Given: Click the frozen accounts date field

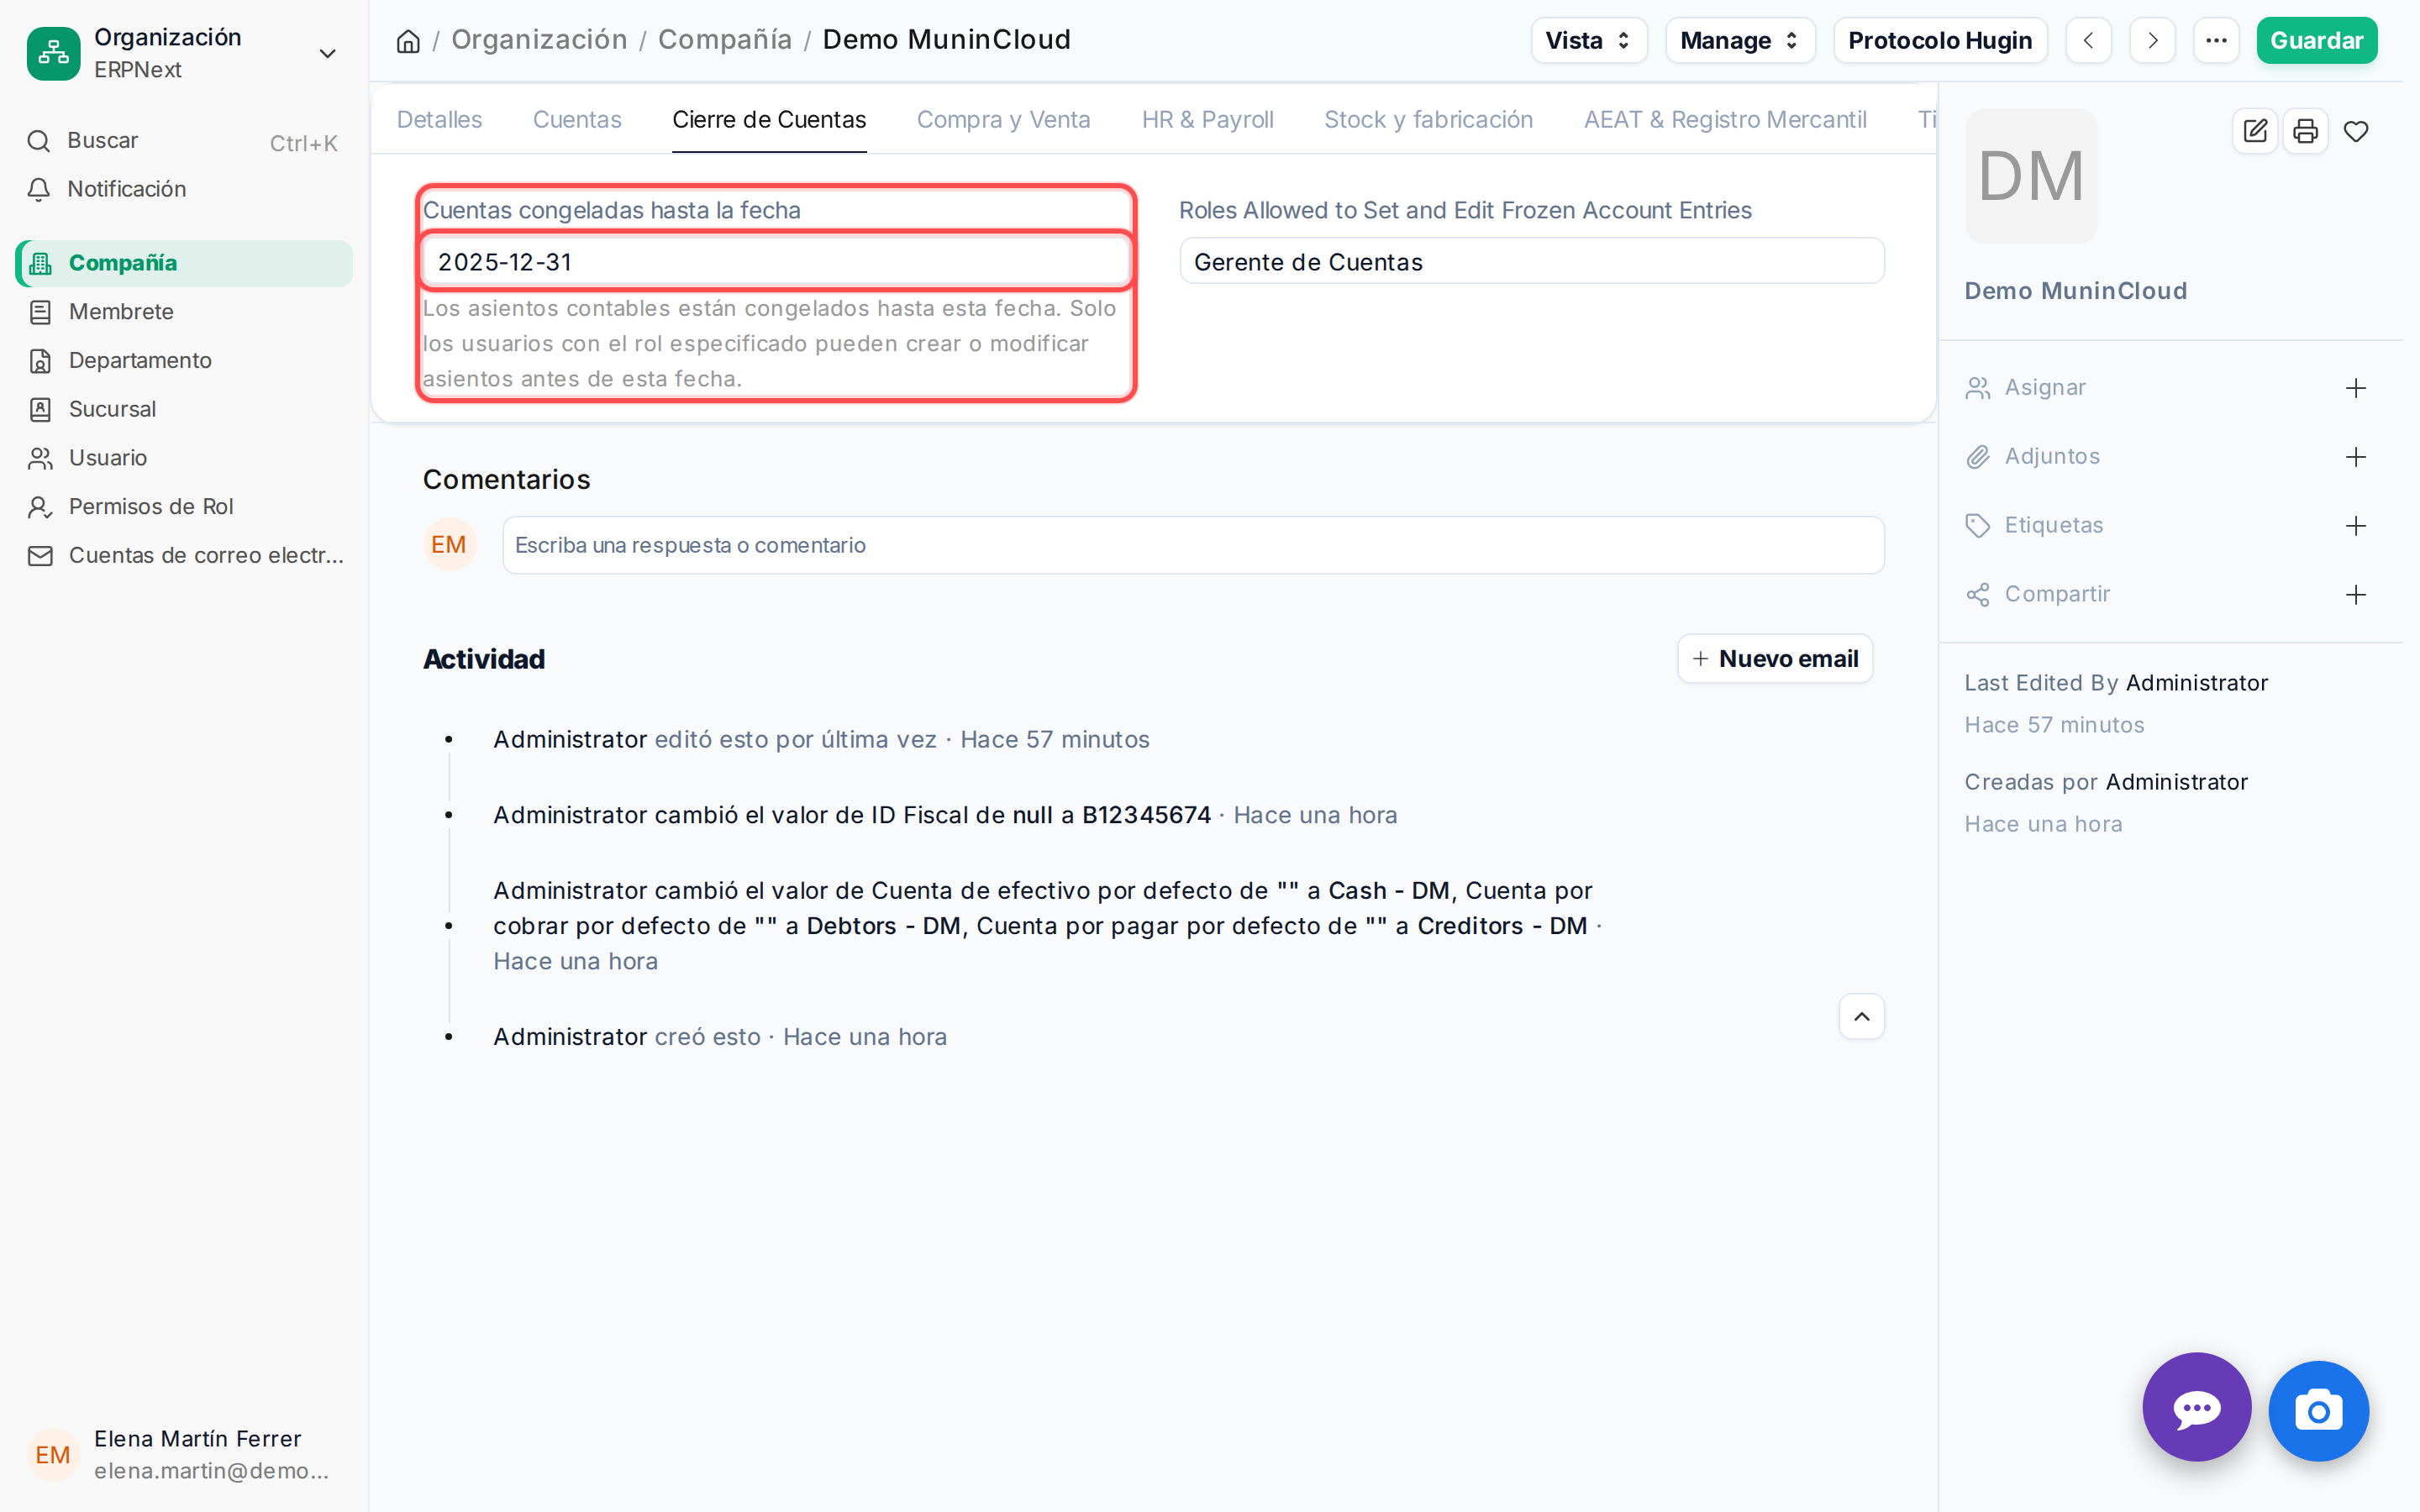Looking at the screenshot, I should pyautogui.click(x=777, y=262).
